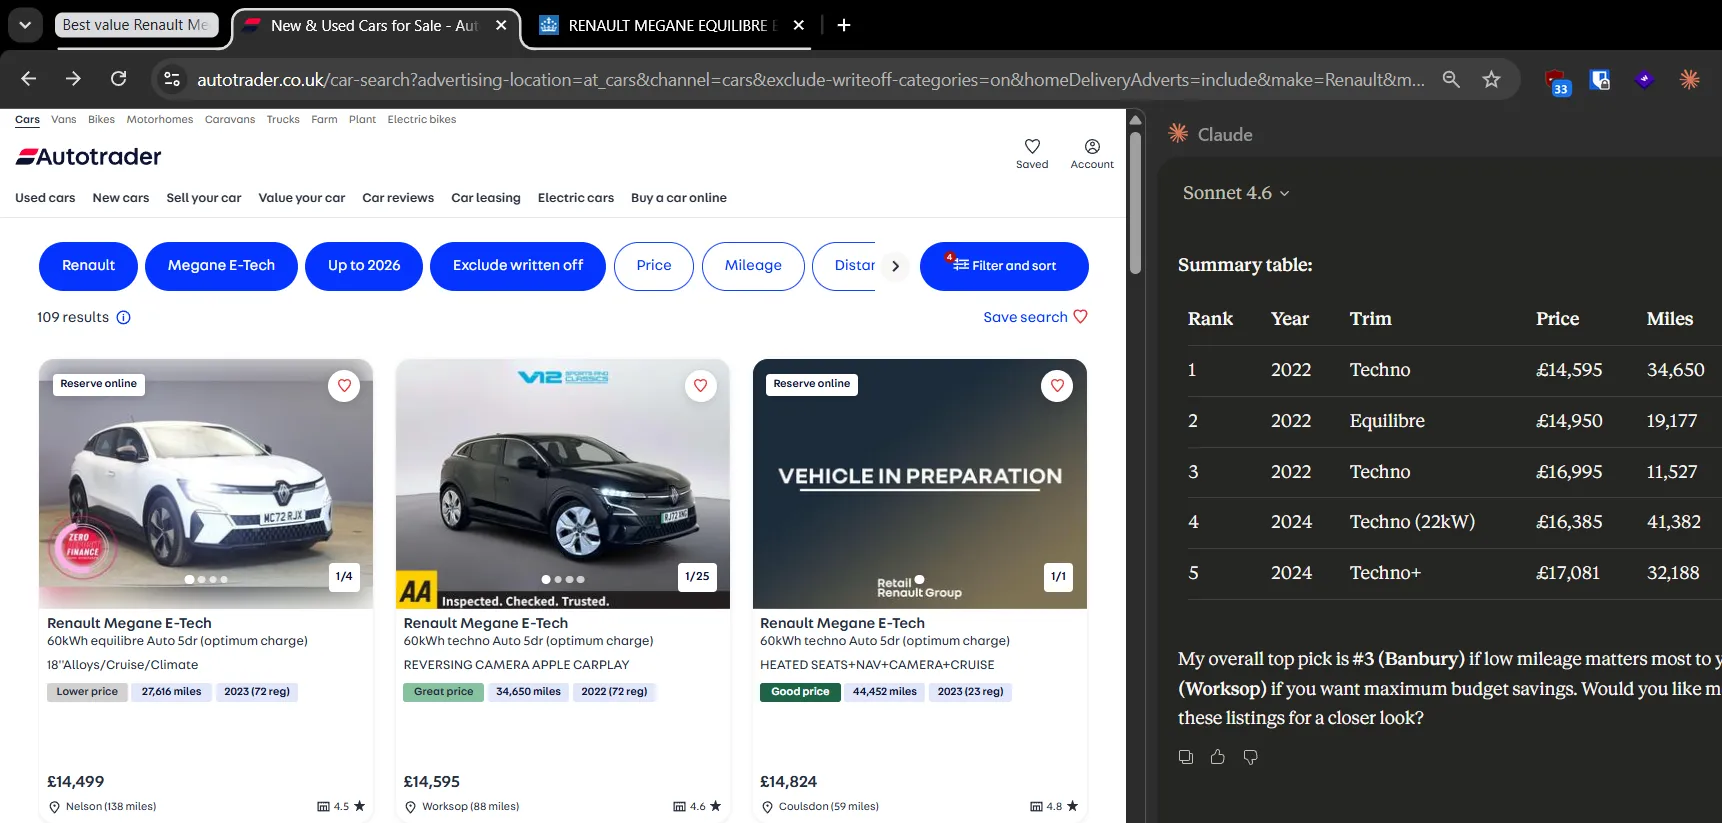Screen dimensions: 1722x823
Task: Open the Up to 2026 year filter
Action: (364, 266)
